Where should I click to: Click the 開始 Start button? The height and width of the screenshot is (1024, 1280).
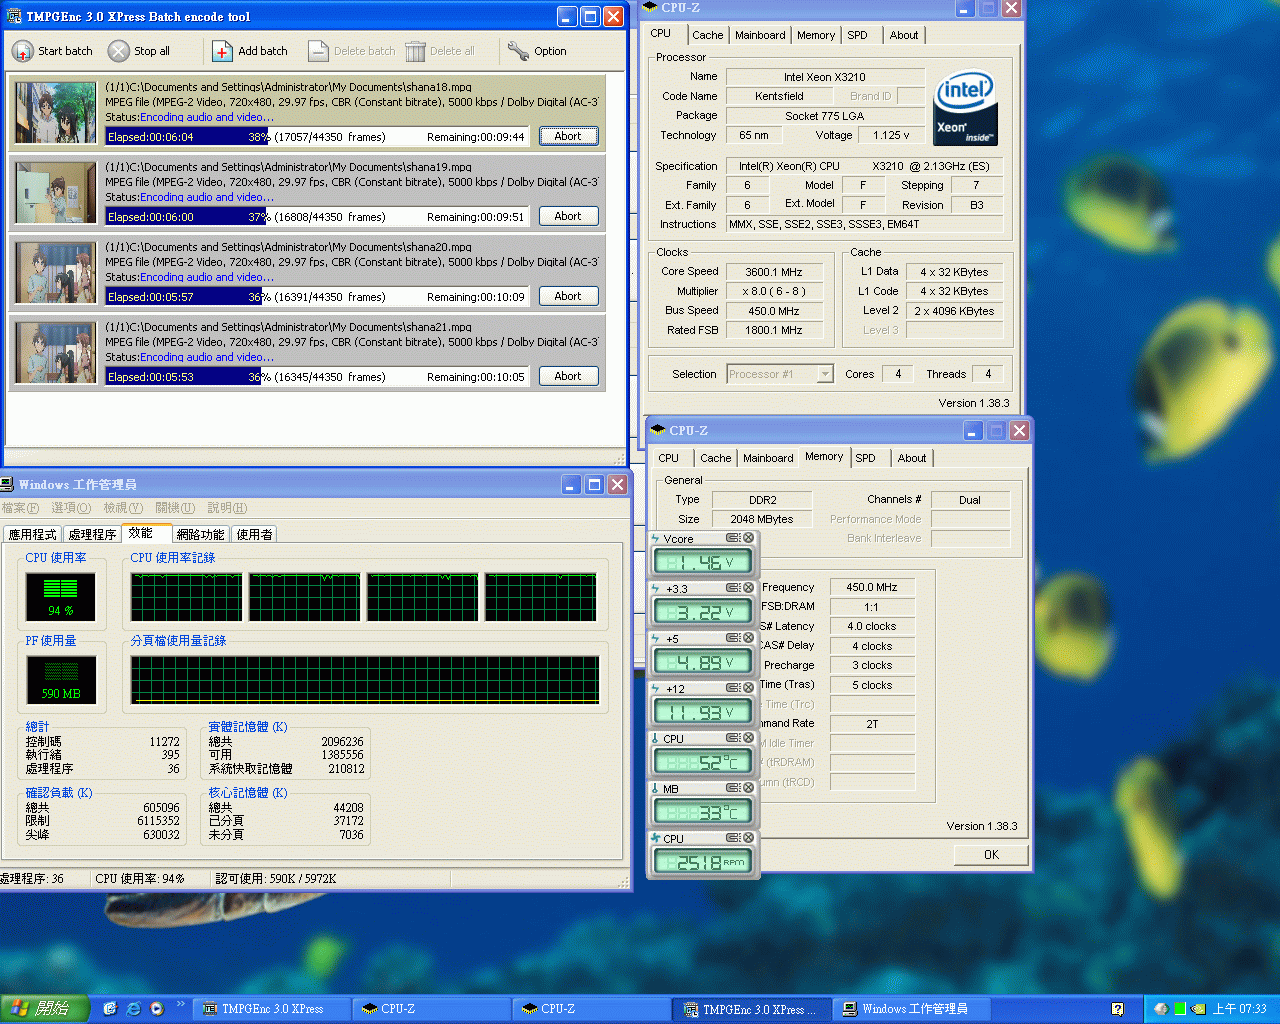[x=45, y=1009]
